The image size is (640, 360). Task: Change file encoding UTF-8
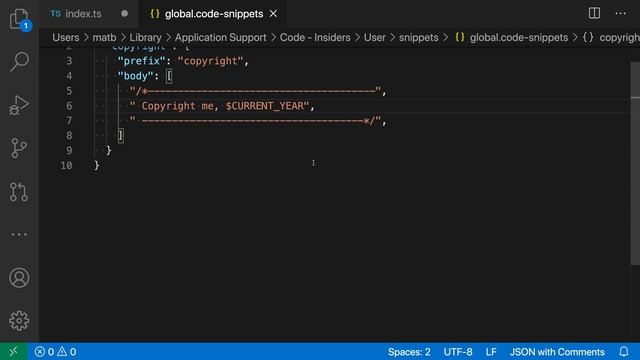[x=458, y=351]
